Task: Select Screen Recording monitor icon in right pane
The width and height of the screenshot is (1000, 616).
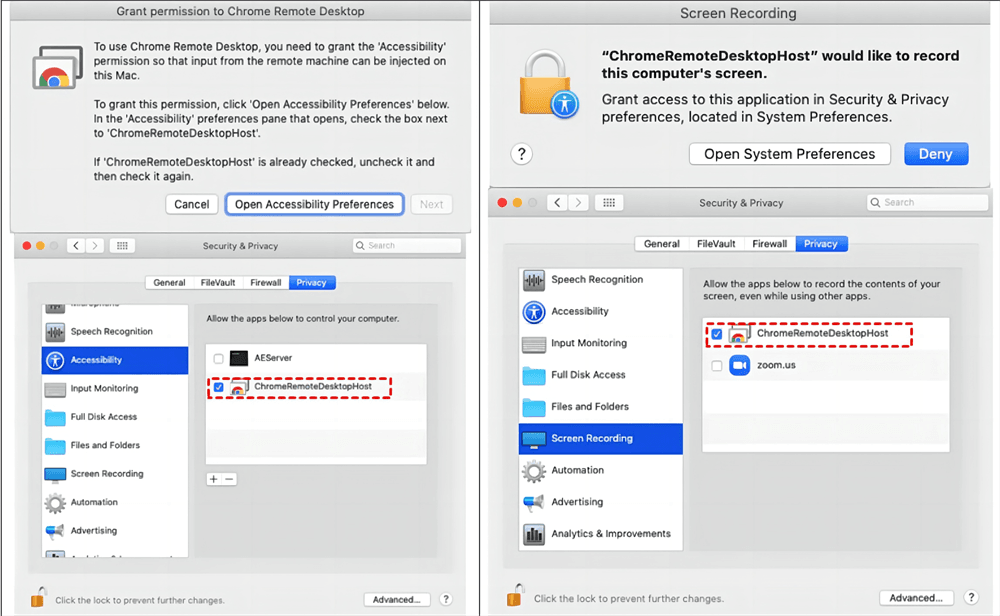Action: tap(534, 439)
